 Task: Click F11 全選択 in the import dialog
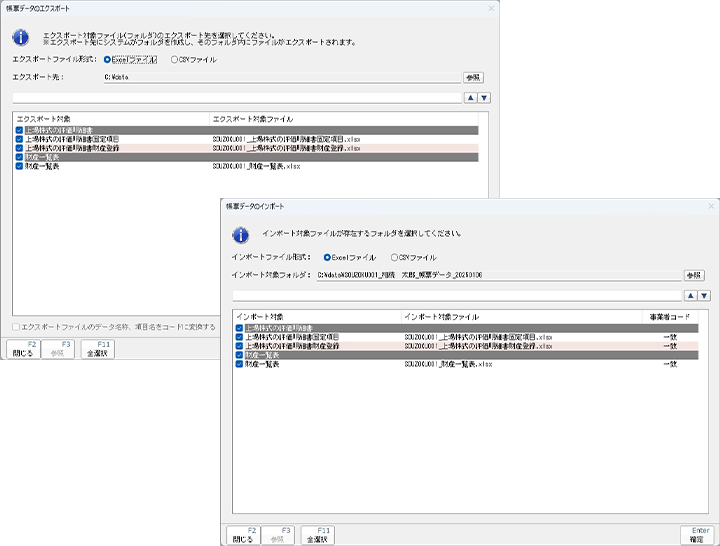317,535
